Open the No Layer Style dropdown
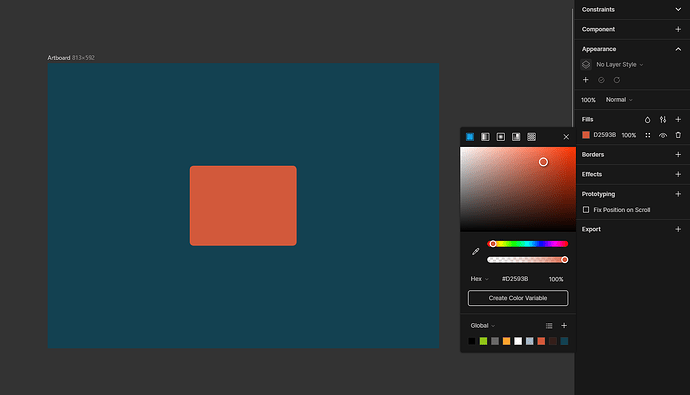690x395 pixels. [x=620, y=65]
